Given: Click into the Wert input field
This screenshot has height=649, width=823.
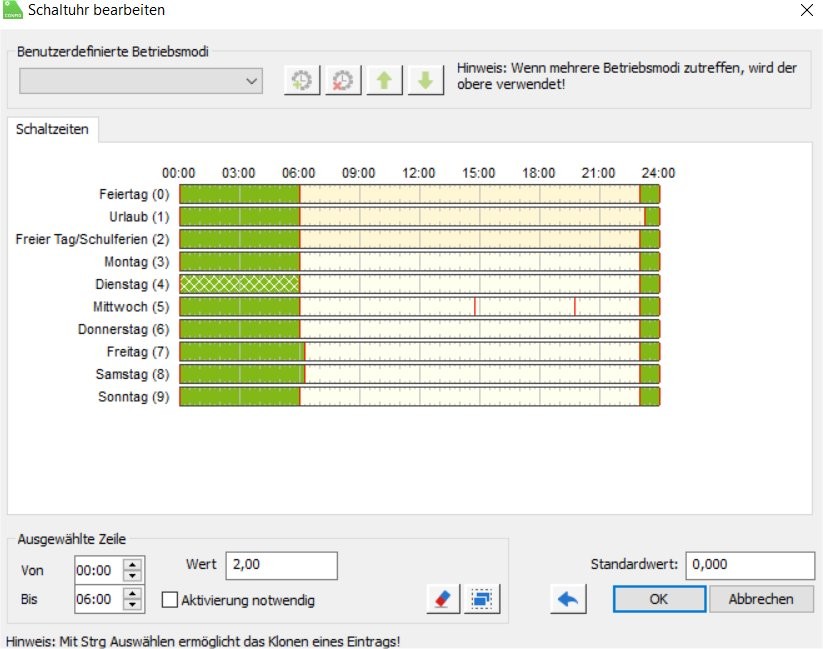Looking at the screenshot, I should pyautogui.click(x=282, y=566).
